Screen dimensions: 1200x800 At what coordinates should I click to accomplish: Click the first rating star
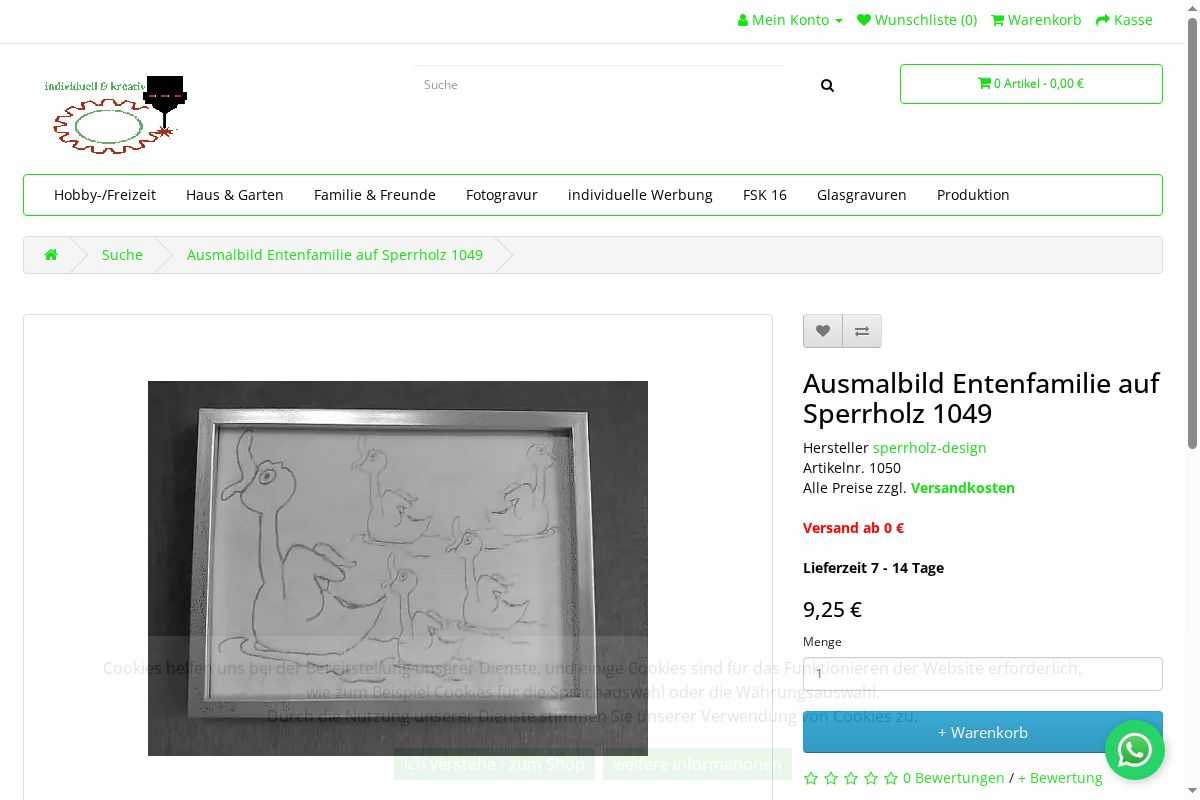point(811,778)
